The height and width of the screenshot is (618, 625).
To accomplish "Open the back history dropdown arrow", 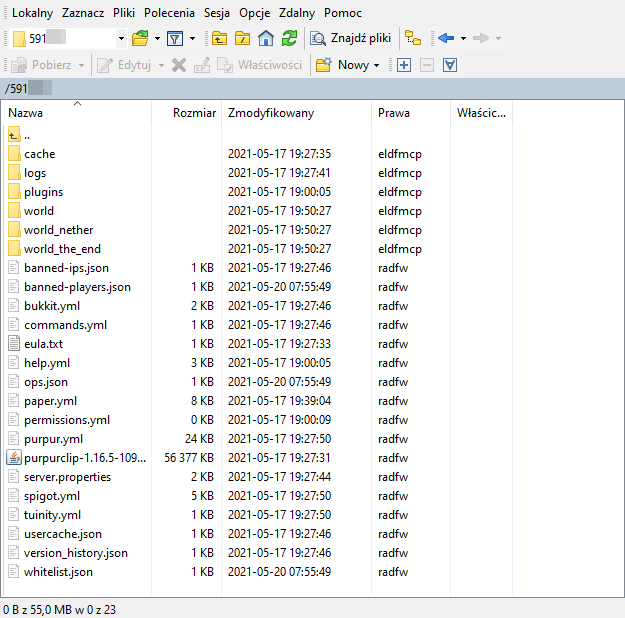I will click(x=463, y=39).
